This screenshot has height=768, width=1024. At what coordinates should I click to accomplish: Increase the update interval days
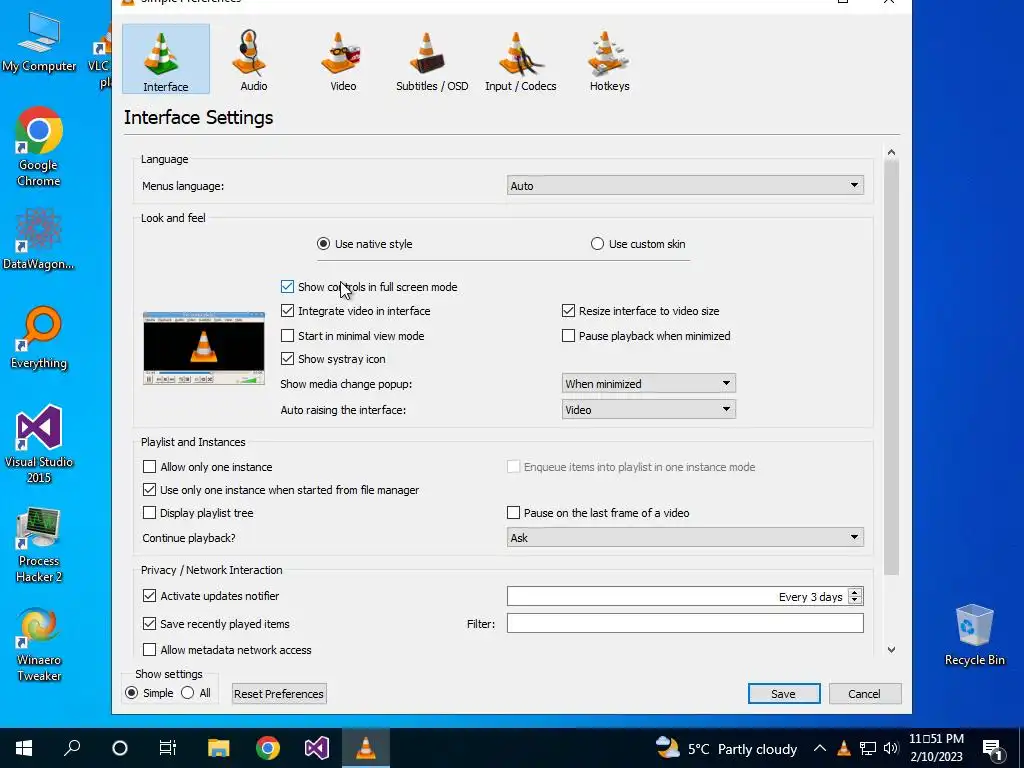(x=855, y=592)
